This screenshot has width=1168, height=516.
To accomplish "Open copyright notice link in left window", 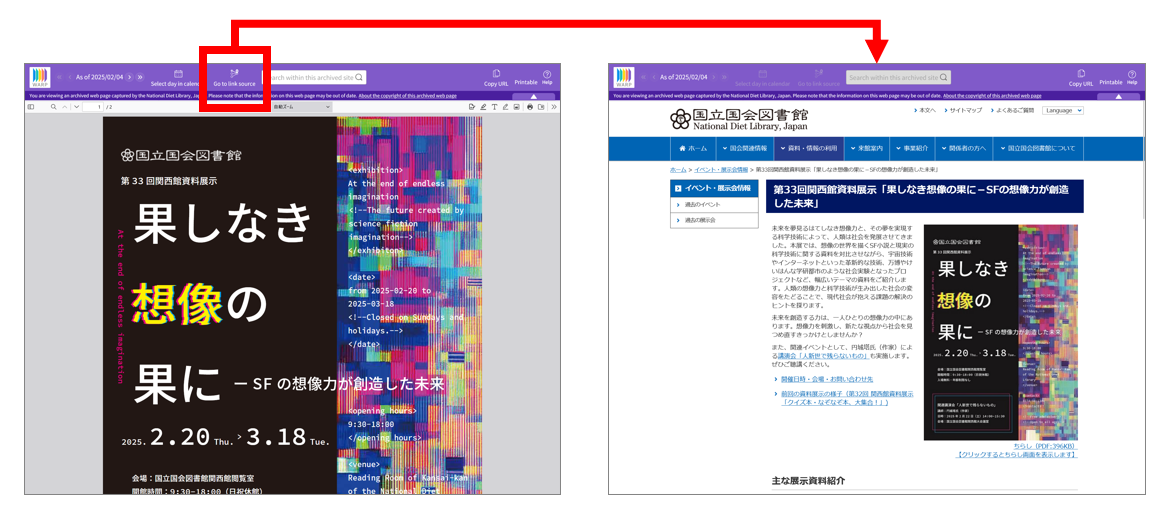I will [x=407, y=96].
